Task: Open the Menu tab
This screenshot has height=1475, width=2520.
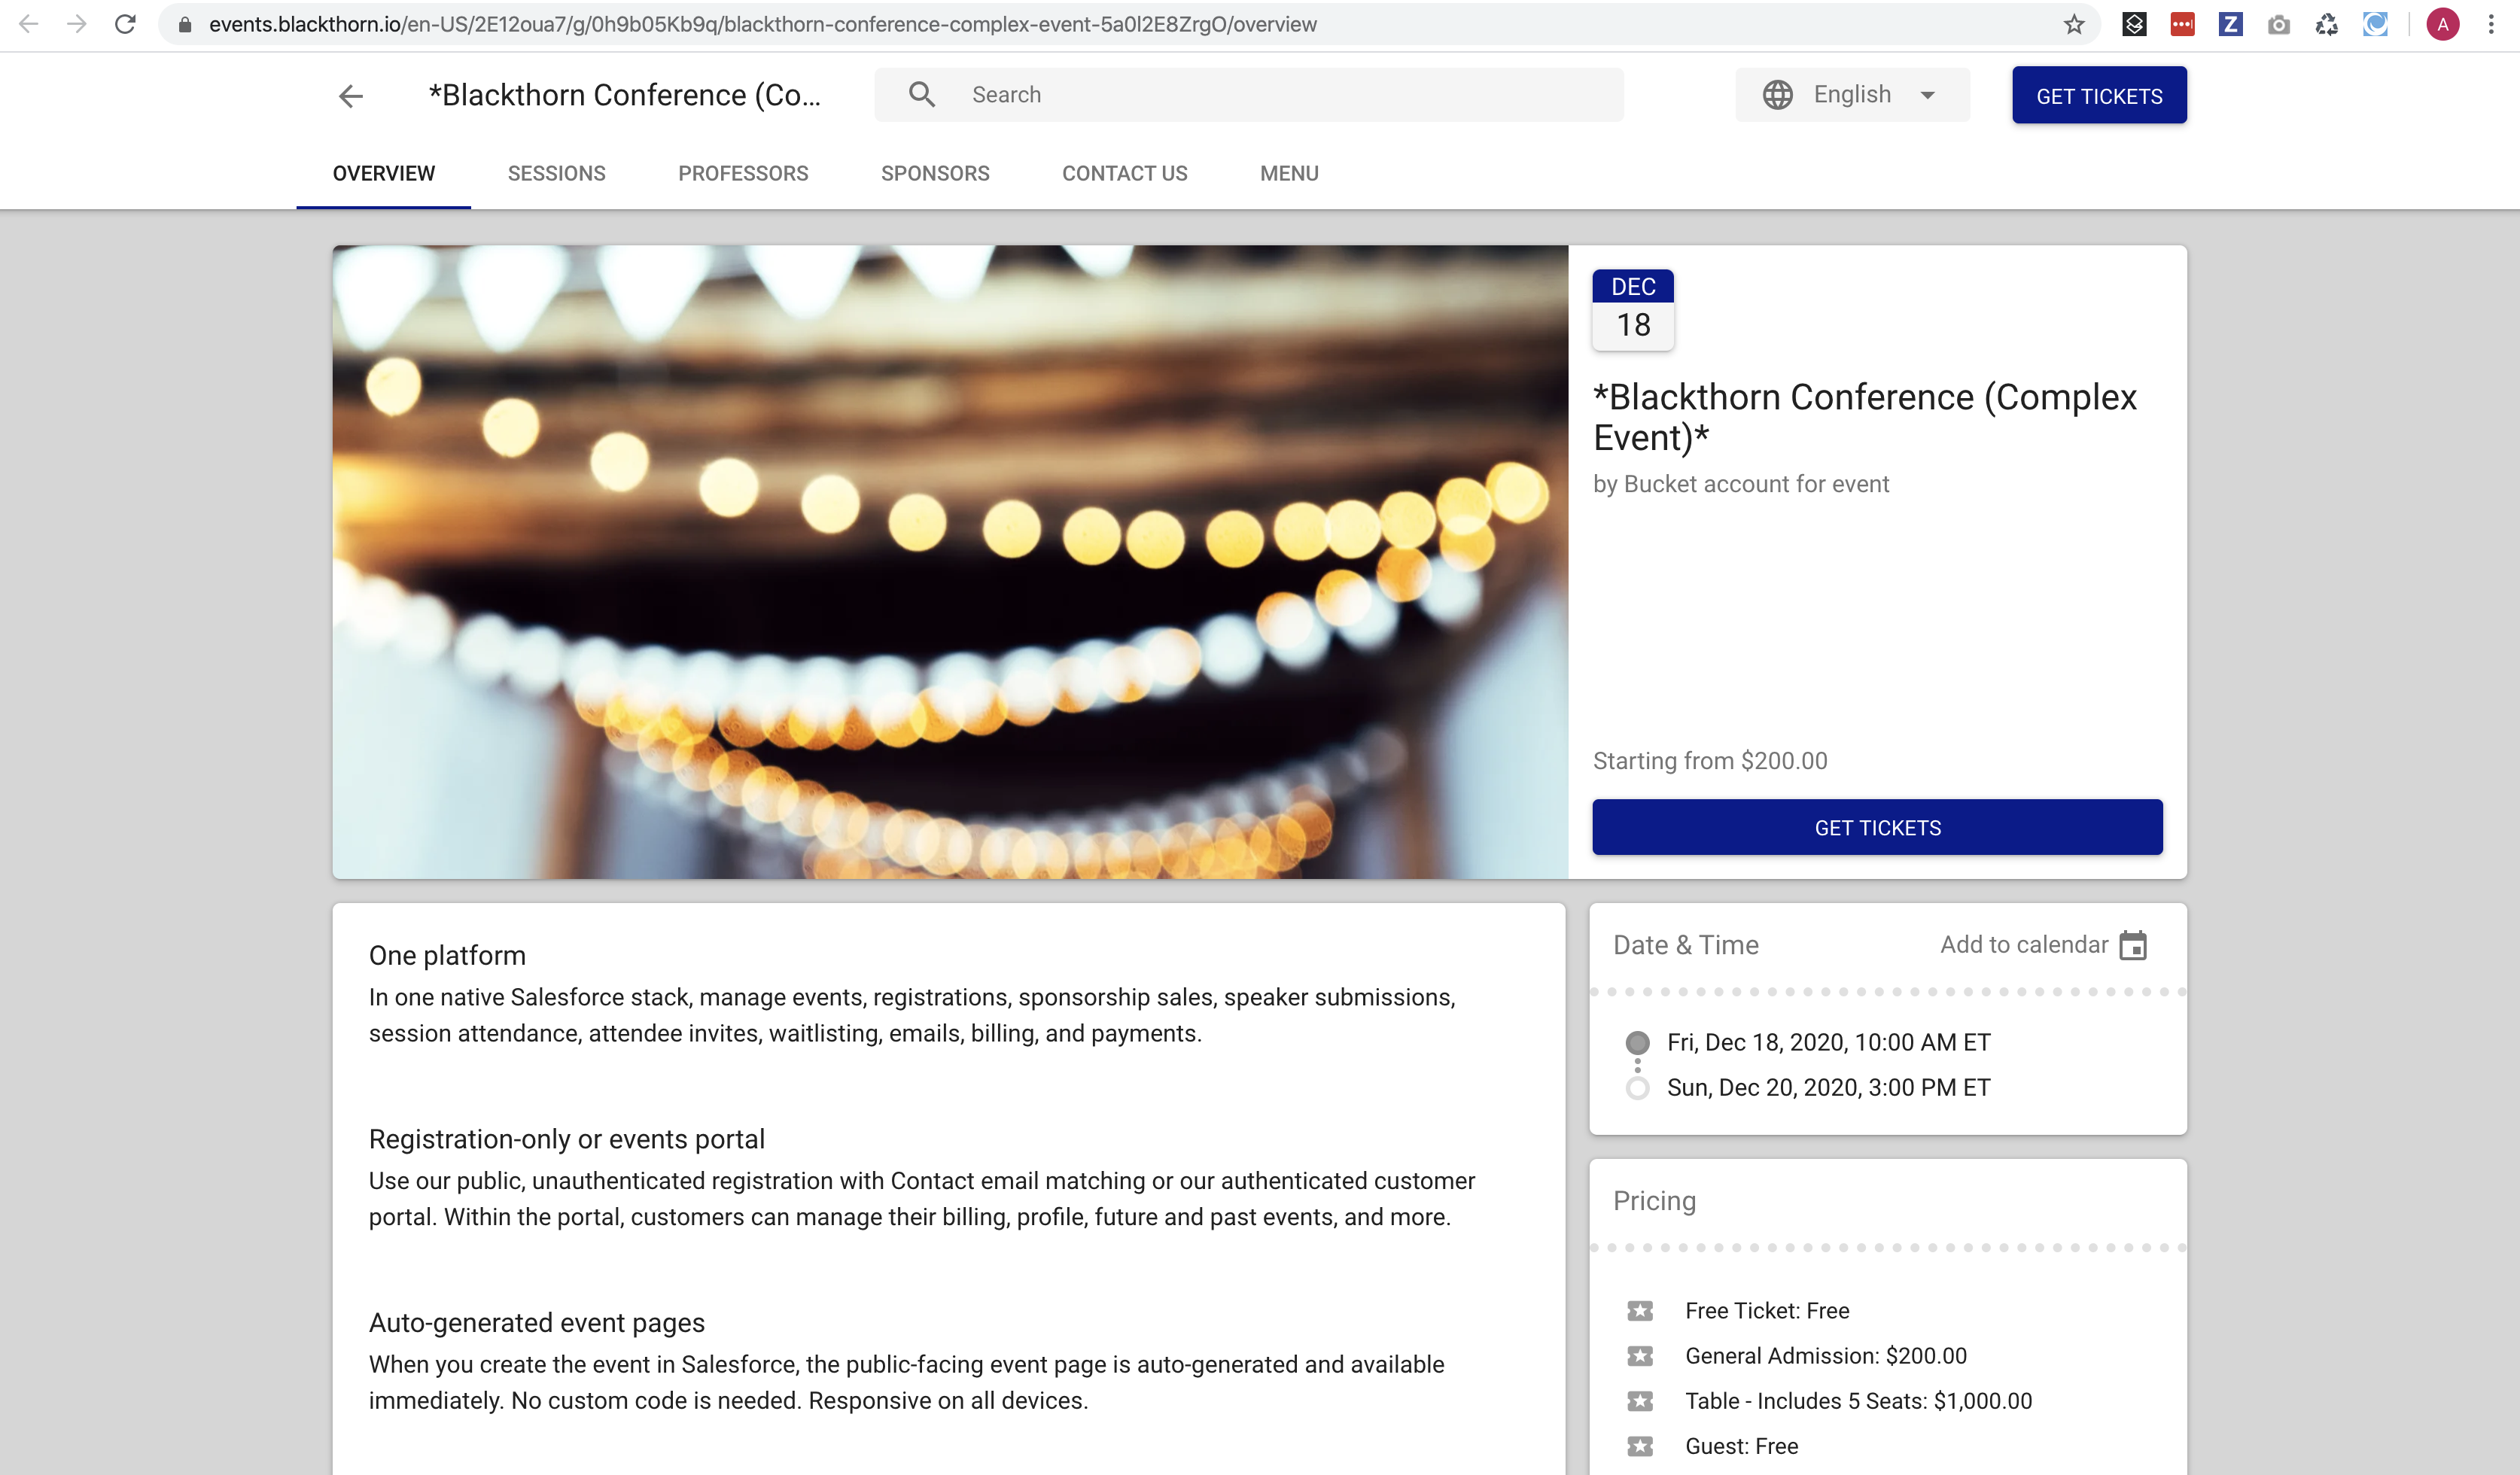Action: [1289, 174]
